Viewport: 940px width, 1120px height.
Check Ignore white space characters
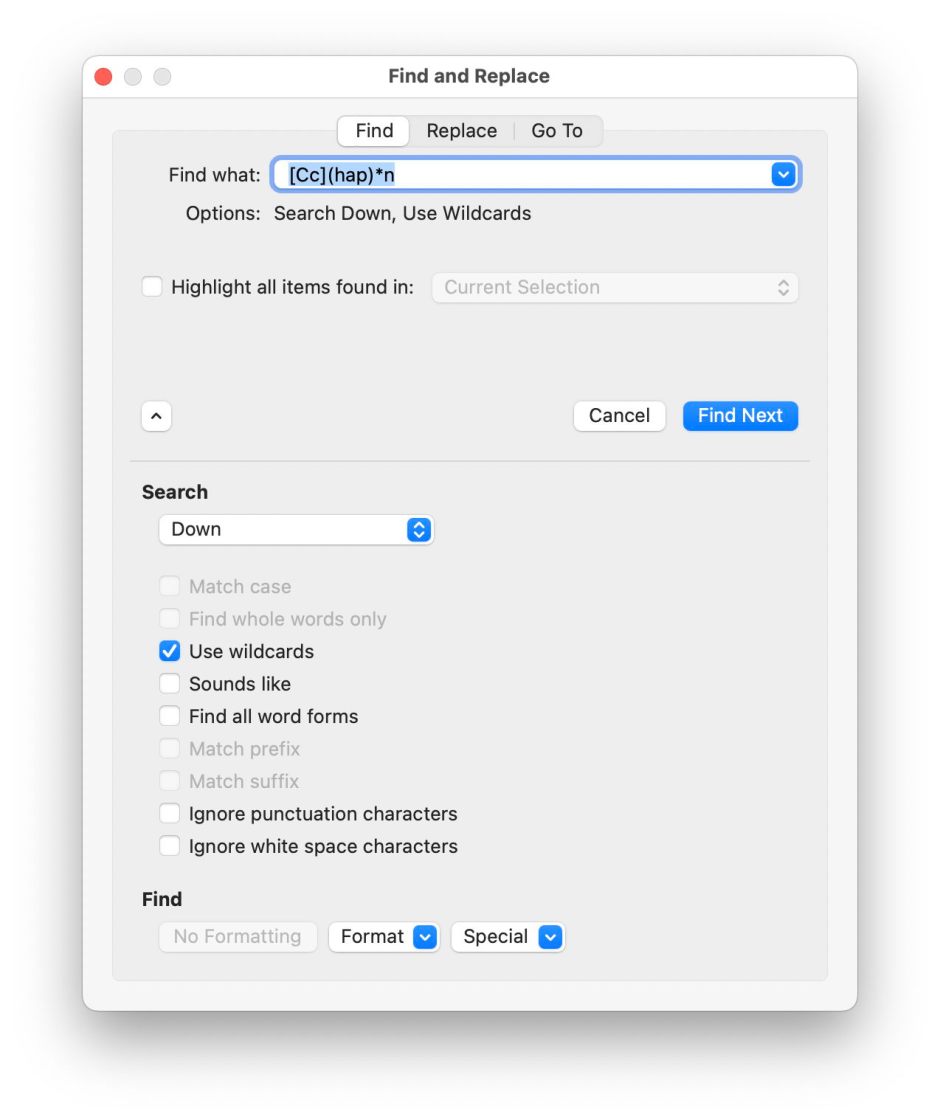click(170, 846)
